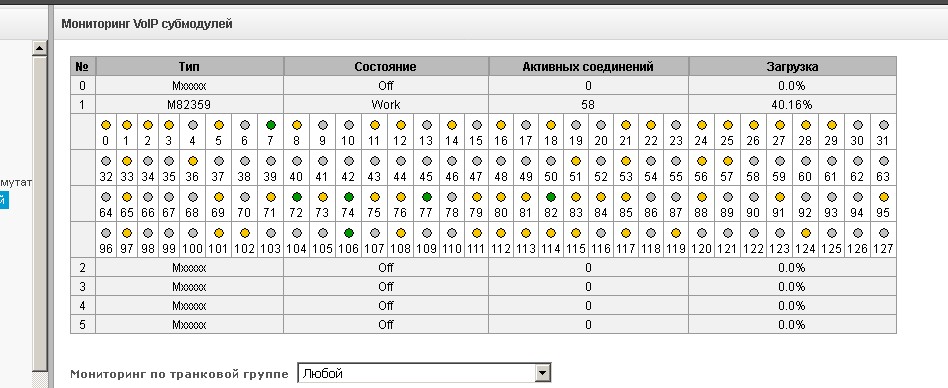Click the green indicator of channel 82
The width and height of the screenshot is (948, 388).
(x=551, y=197)
